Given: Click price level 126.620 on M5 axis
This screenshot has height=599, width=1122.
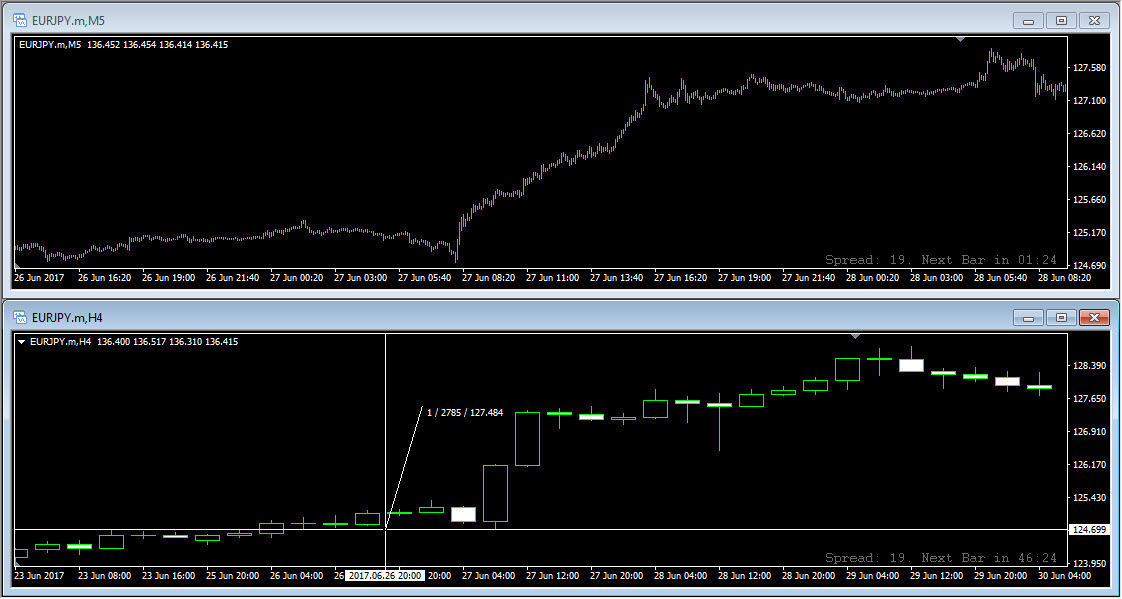Looking at the screenshot, I should click(1088, 134).
